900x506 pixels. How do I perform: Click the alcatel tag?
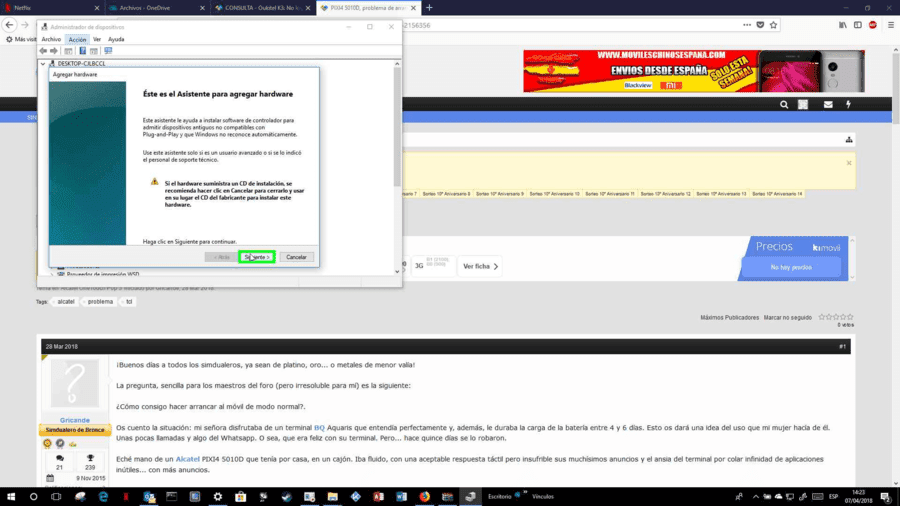tap(66, 302)
